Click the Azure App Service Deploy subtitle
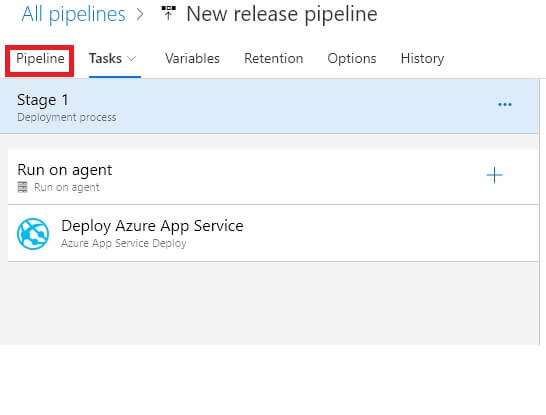 coord(124,243)
